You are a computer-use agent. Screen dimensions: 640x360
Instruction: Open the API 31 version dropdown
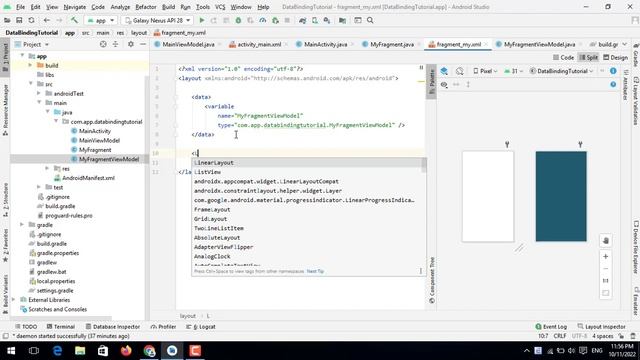[x=513, y=71]
